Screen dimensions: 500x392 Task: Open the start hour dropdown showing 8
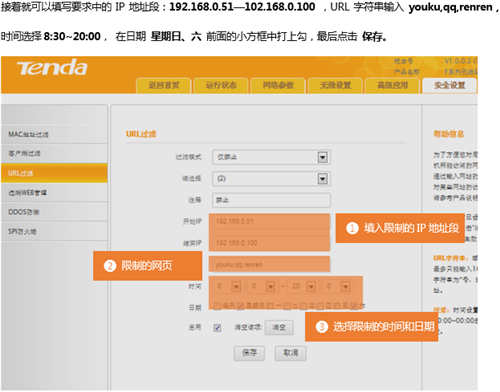(x=228, y=286)
